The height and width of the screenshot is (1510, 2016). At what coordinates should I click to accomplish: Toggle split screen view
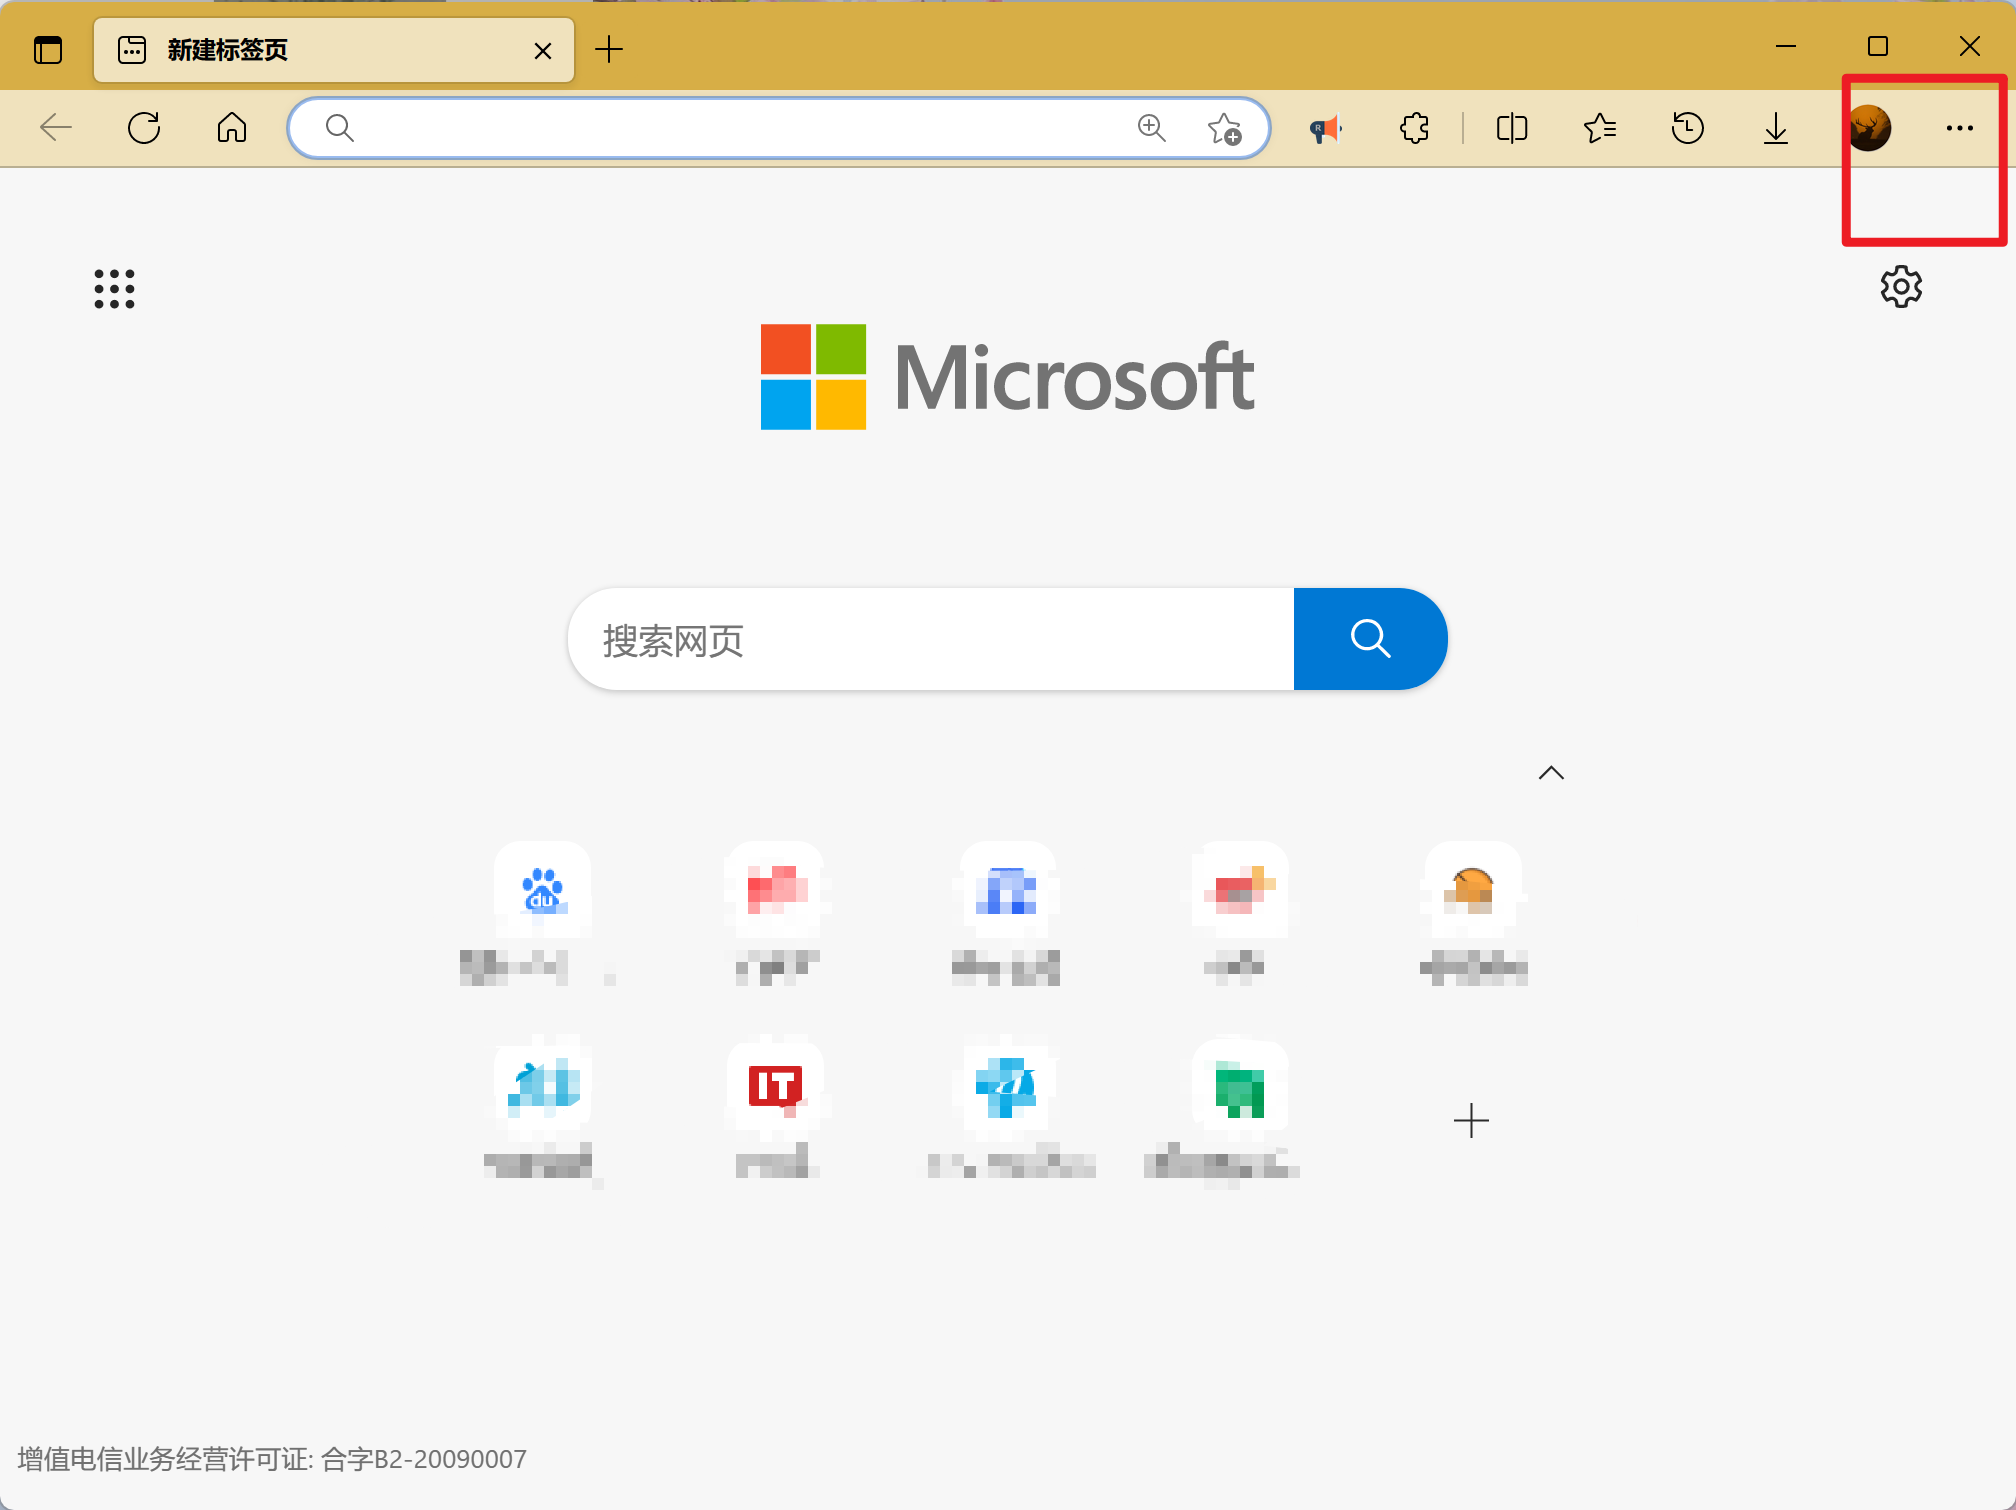1512,128
